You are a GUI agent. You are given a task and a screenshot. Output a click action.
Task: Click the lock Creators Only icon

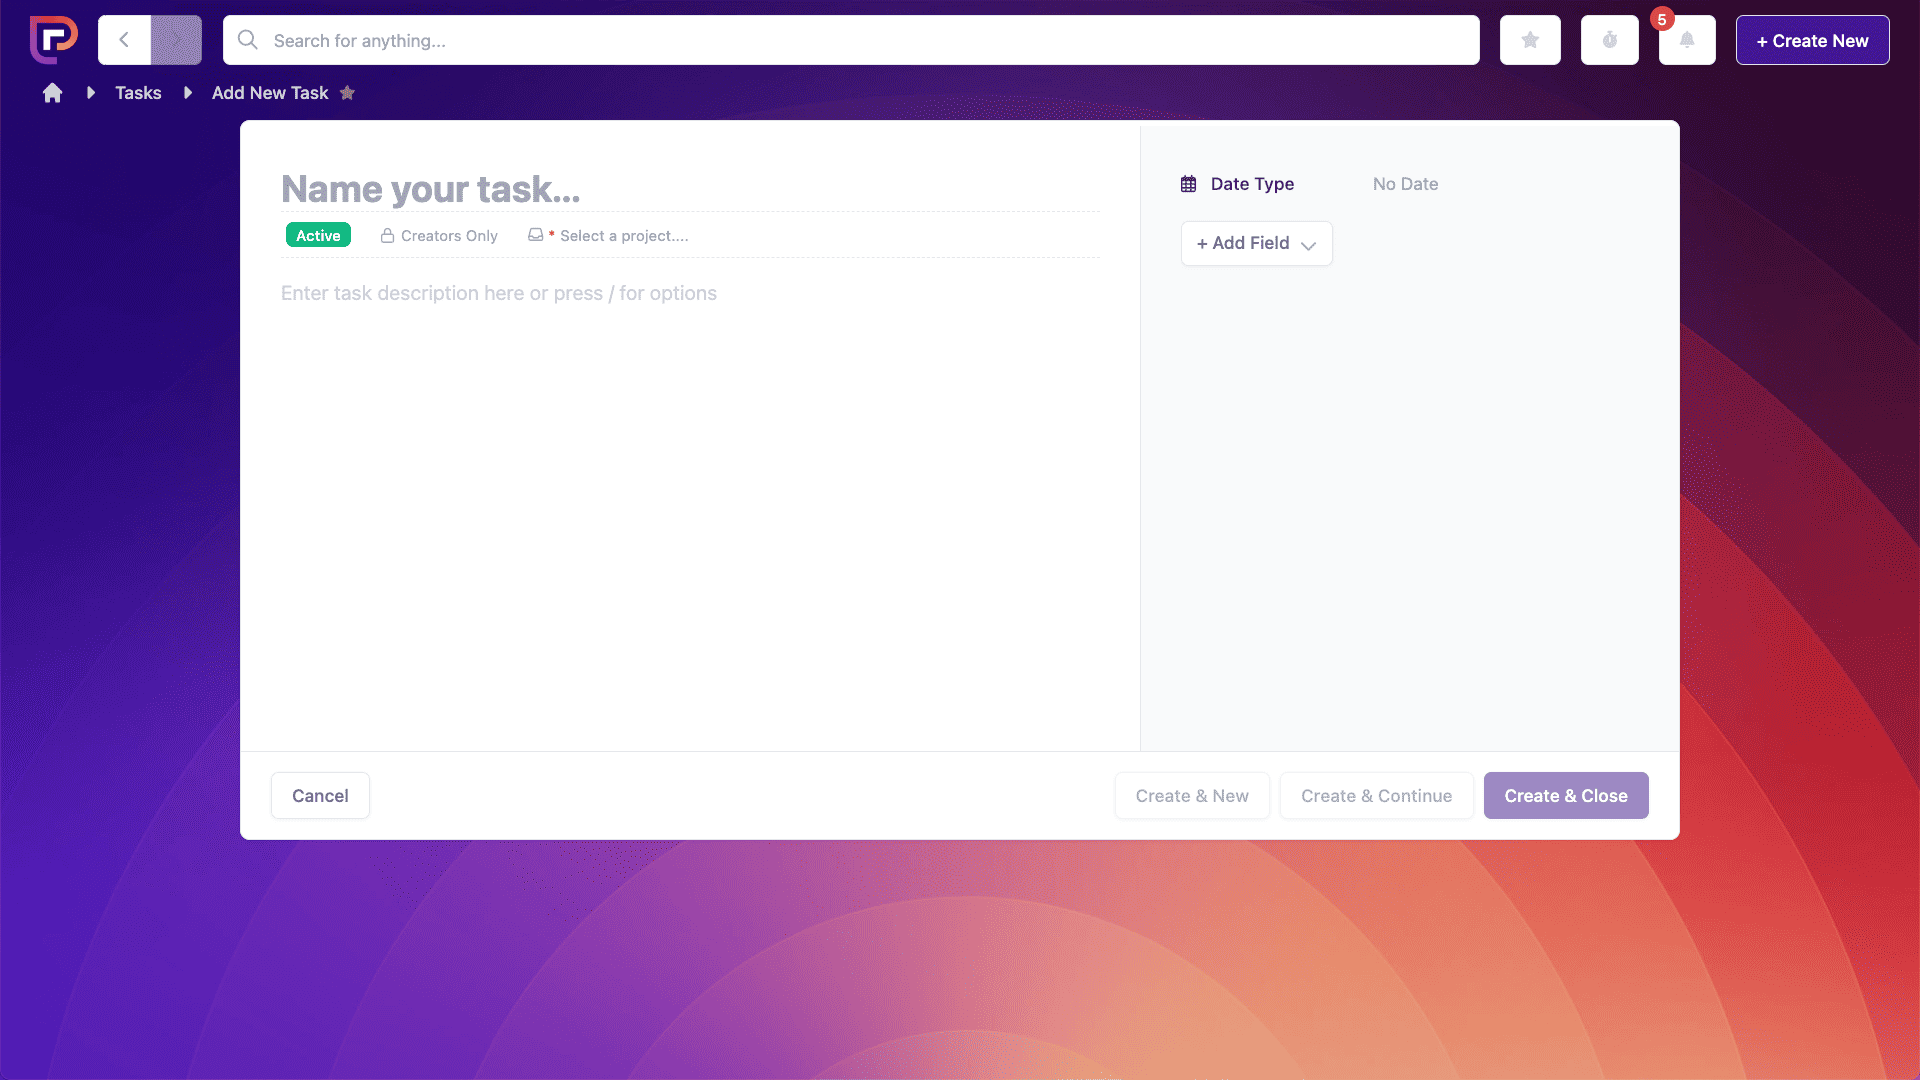(x=386, y=235)
